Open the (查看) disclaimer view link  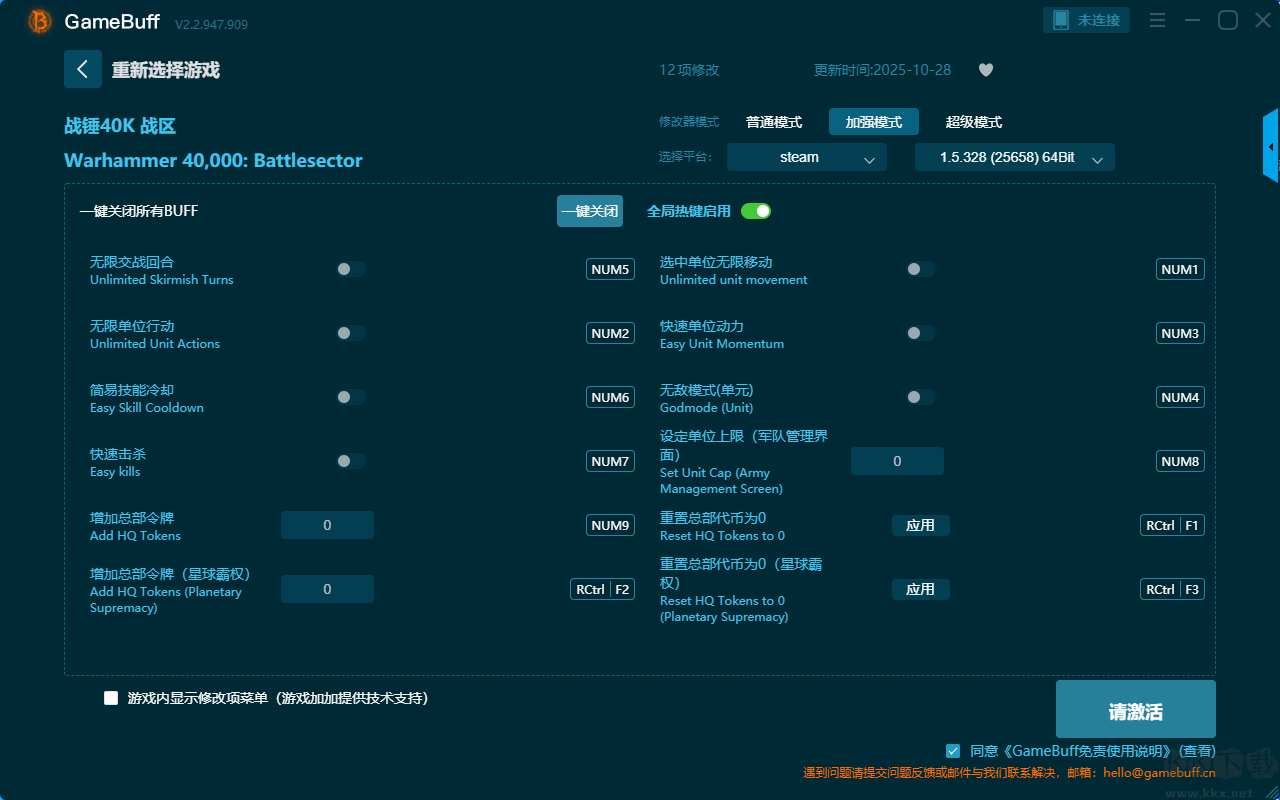tap(1197, 751)
